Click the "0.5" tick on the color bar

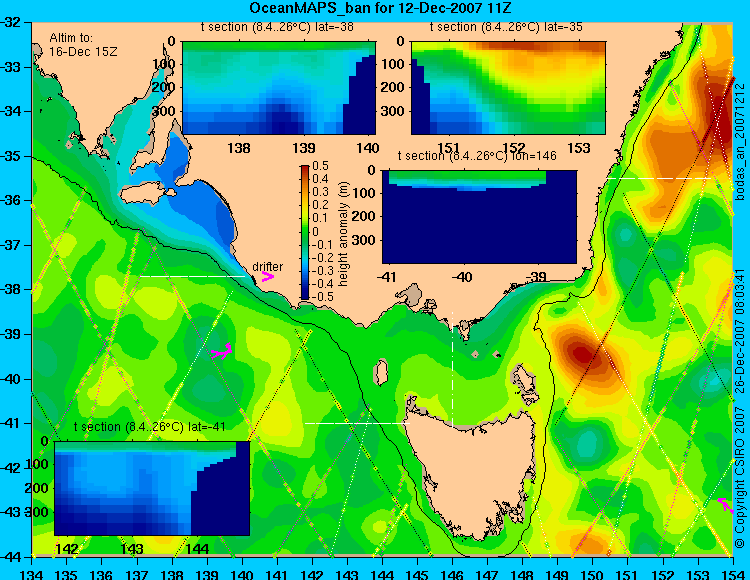click(x=320, y=166)
